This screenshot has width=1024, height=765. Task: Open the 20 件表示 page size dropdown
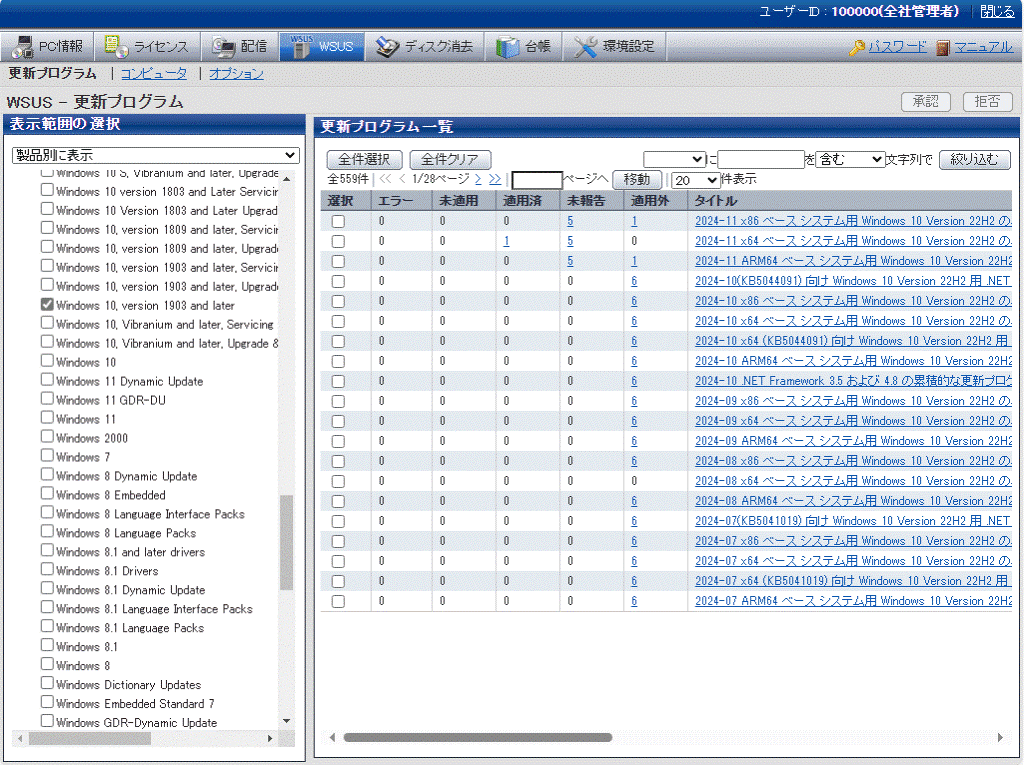tap(696, 180)
